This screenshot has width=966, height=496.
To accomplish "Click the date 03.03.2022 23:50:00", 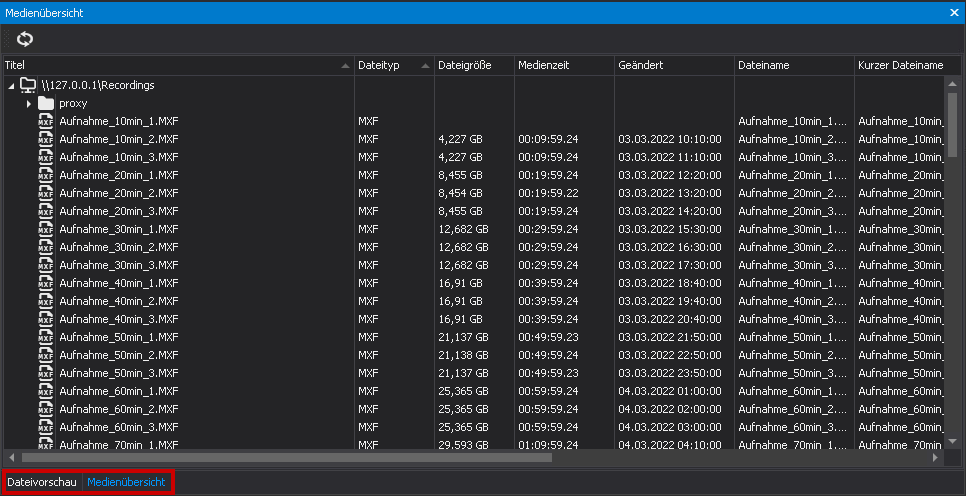I will tap(670, 373).
